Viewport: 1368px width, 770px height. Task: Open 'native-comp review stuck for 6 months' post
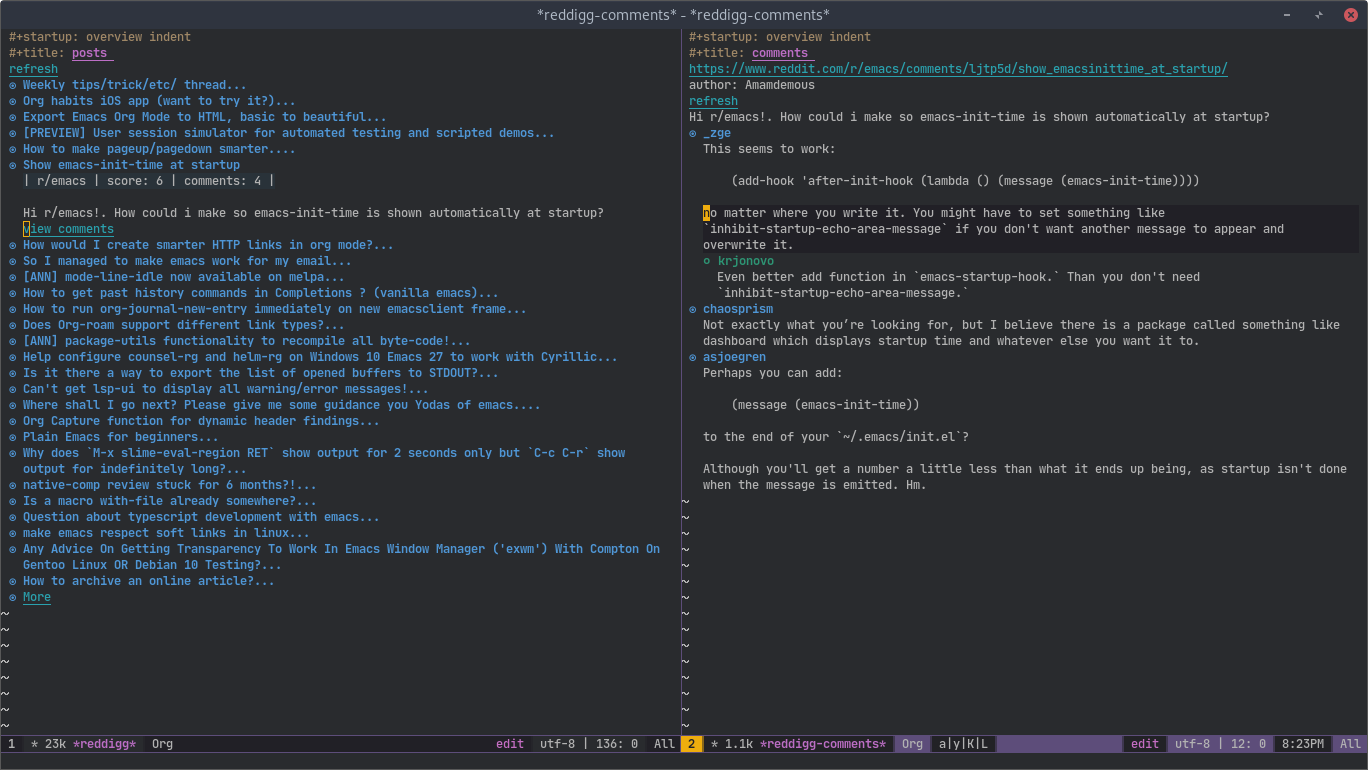[x=170, y=485]
